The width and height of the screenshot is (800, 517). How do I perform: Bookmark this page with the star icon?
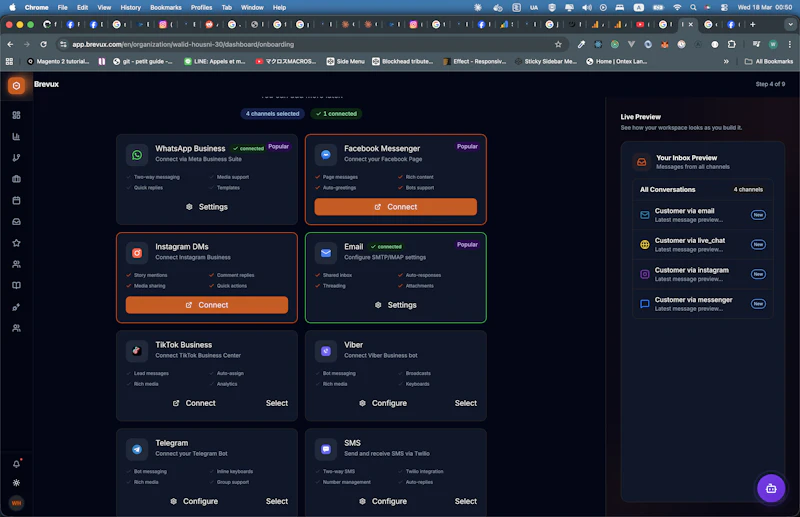coord(558,44)
